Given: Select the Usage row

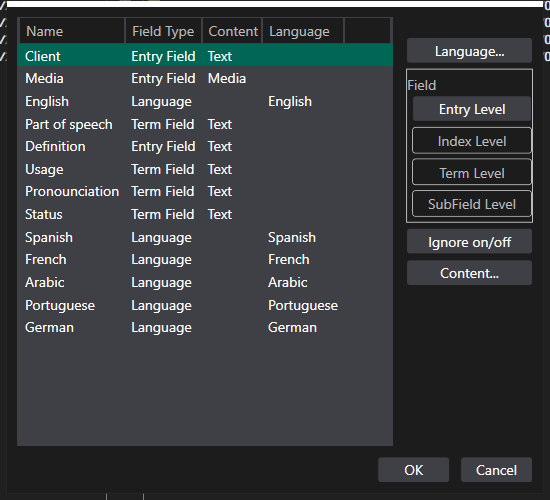Looking at the screenshot, I should tap(205, 169).
